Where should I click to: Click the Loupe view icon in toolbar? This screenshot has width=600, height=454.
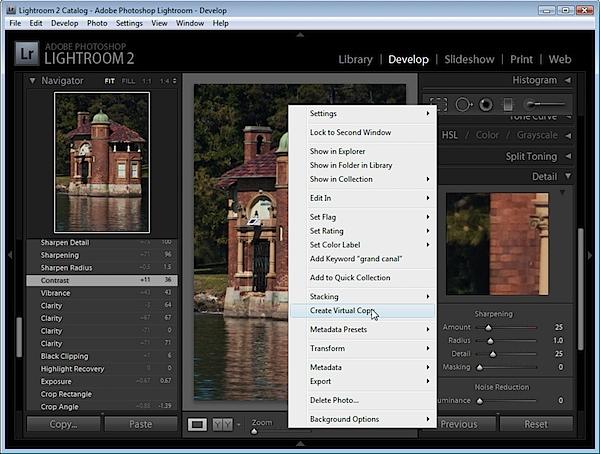[197, 424]
